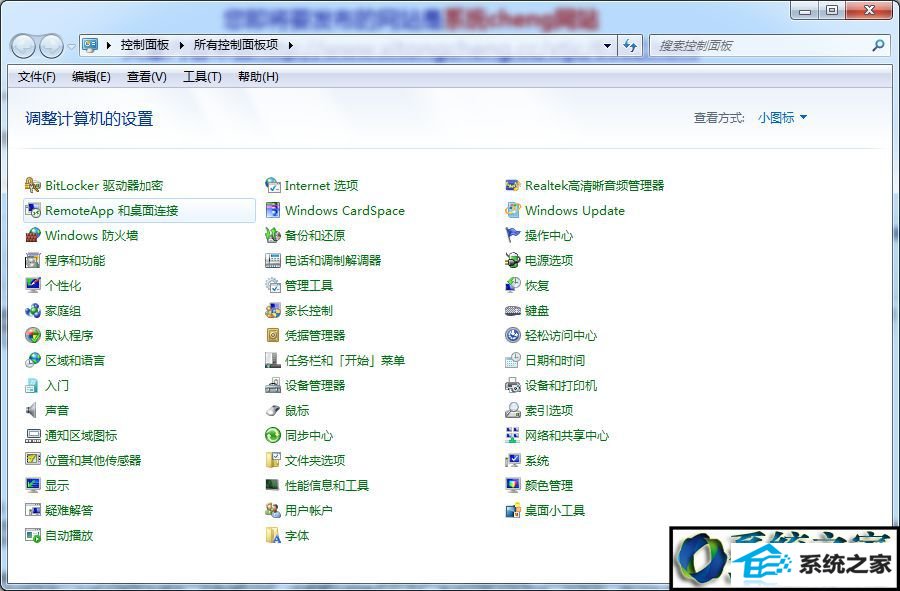Open the 颜色管理 link
Screen dimensions: 900x591
coord(549,485)
